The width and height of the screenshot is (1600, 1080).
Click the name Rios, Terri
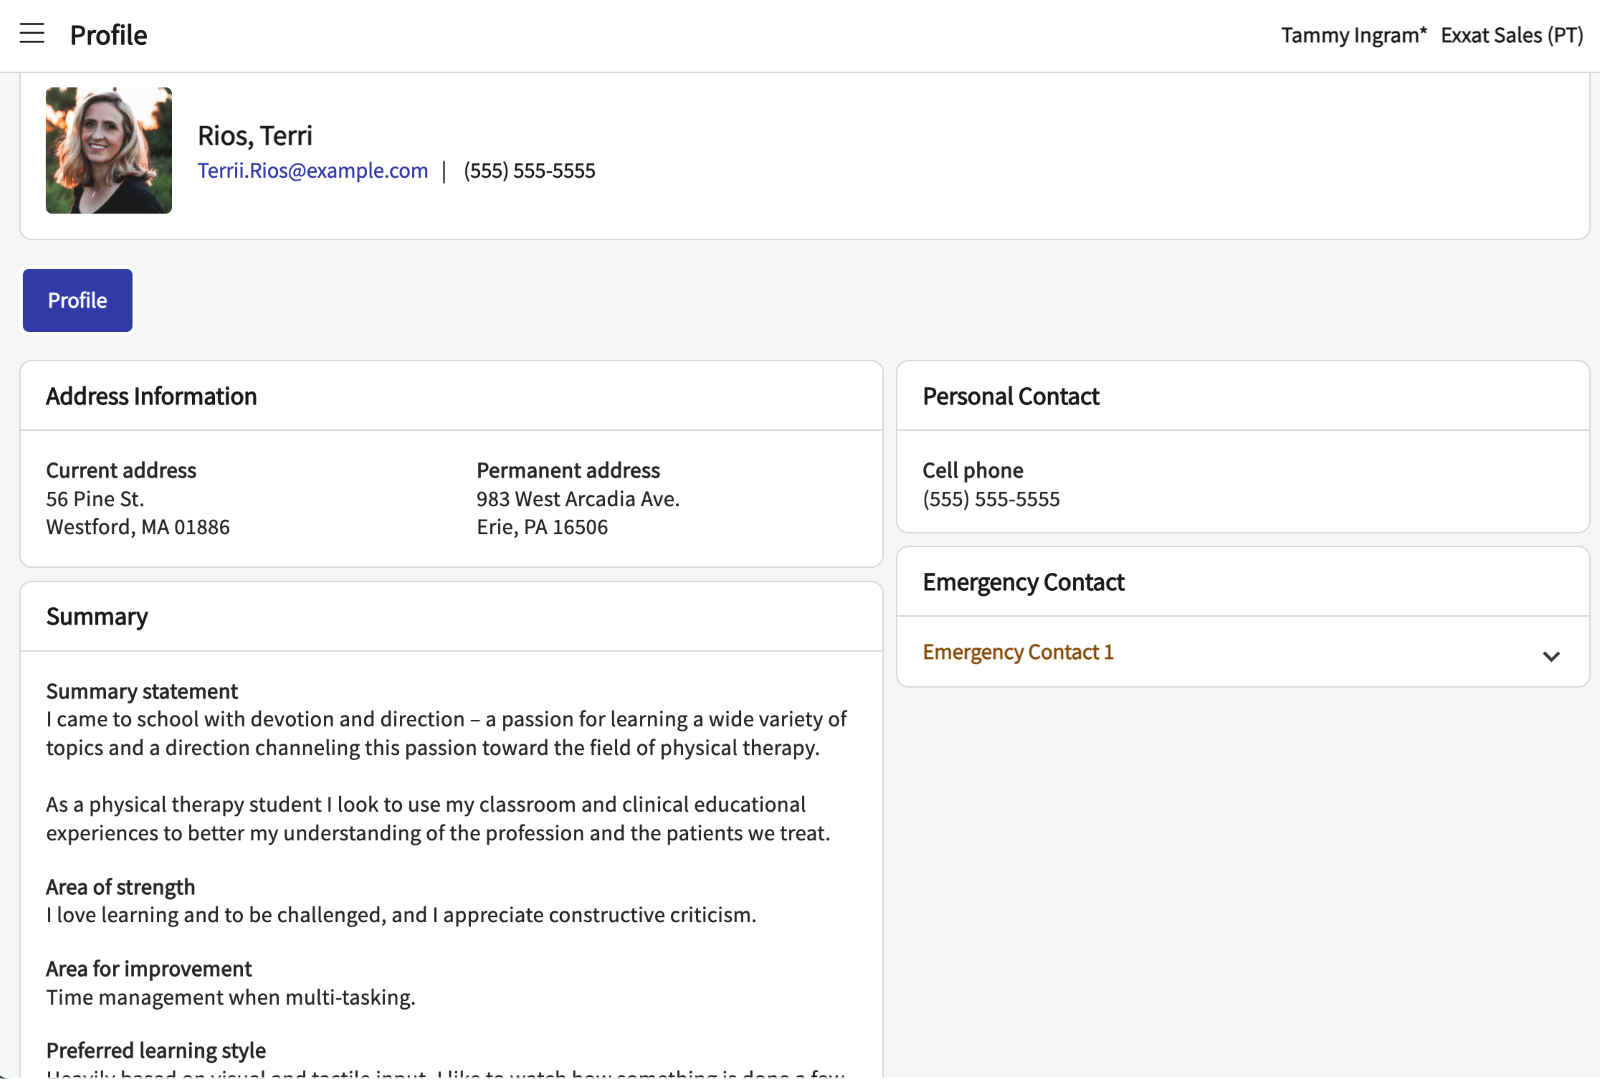255,136
